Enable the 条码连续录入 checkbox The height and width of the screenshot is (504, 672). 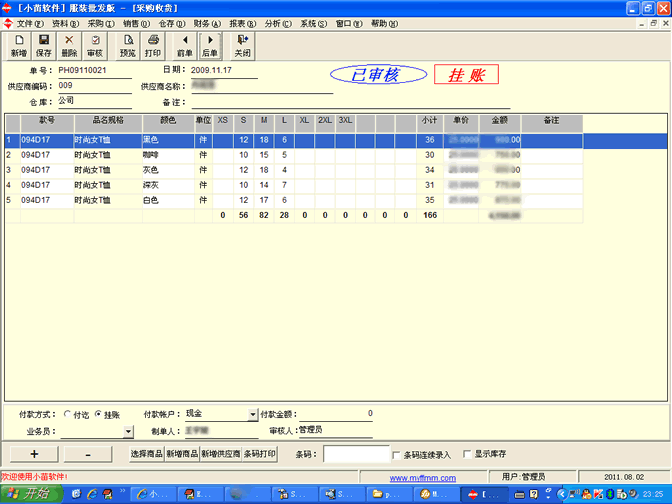click(398, 454)
